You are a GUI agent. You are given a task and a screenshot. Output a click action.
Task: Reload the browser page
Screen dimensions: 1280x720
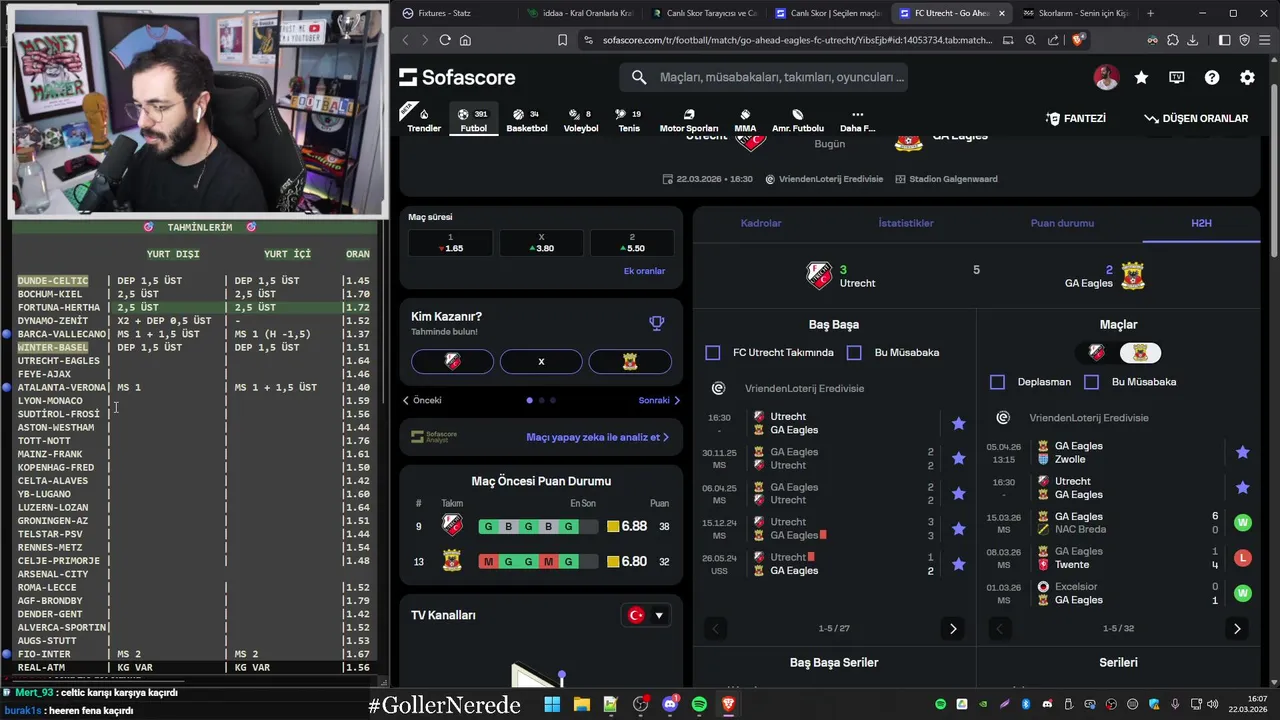point(445,40)
